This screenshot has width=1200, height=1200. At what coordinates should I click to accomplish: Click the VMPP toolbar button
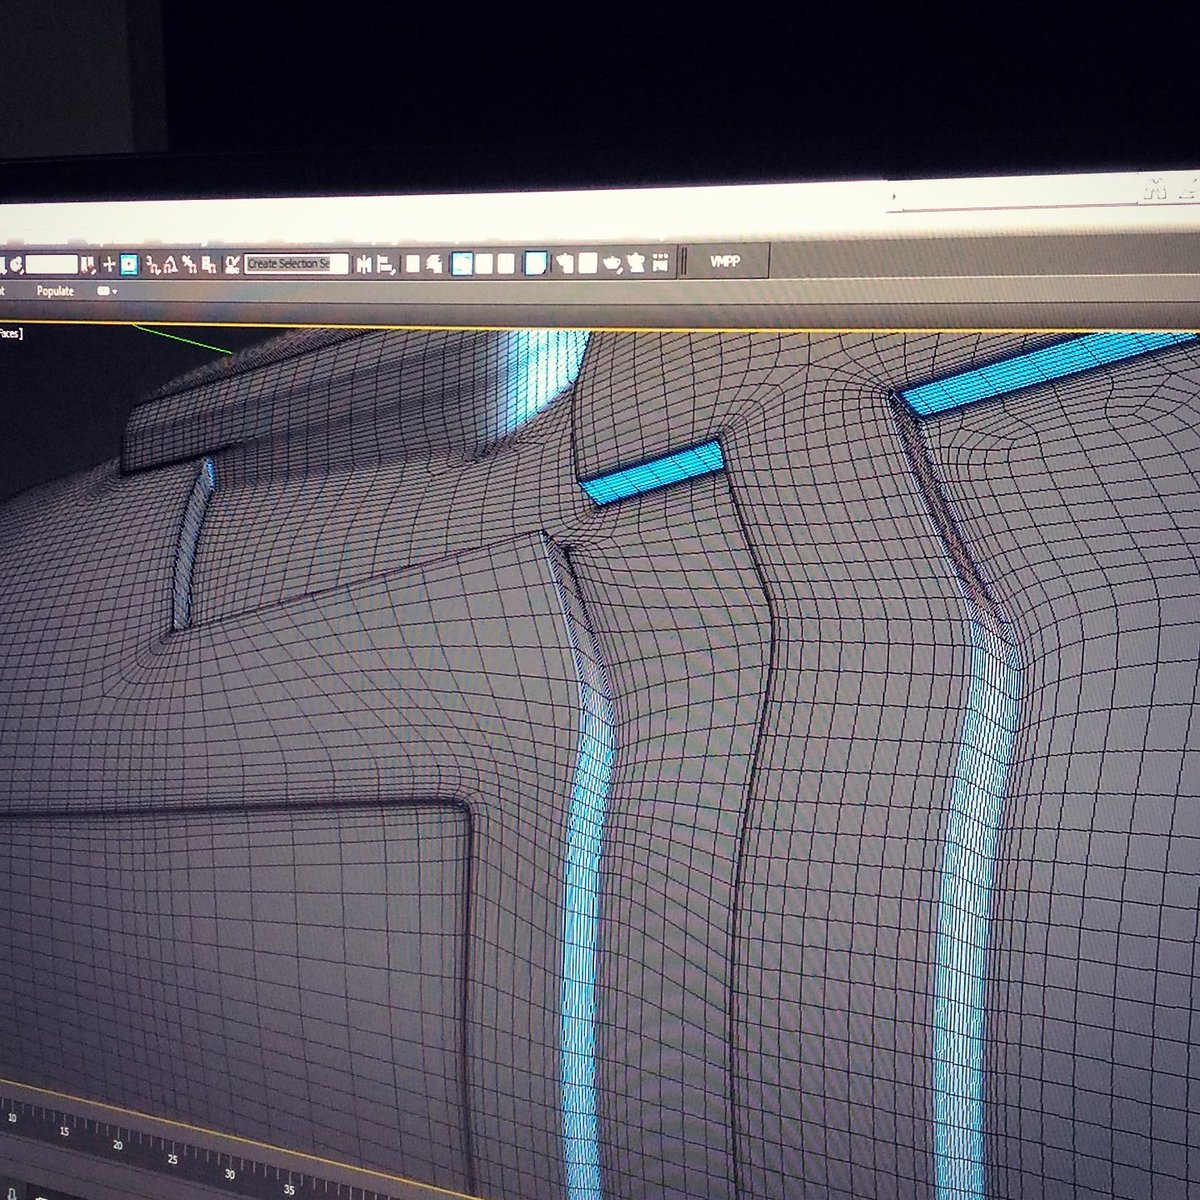[725, 261]
